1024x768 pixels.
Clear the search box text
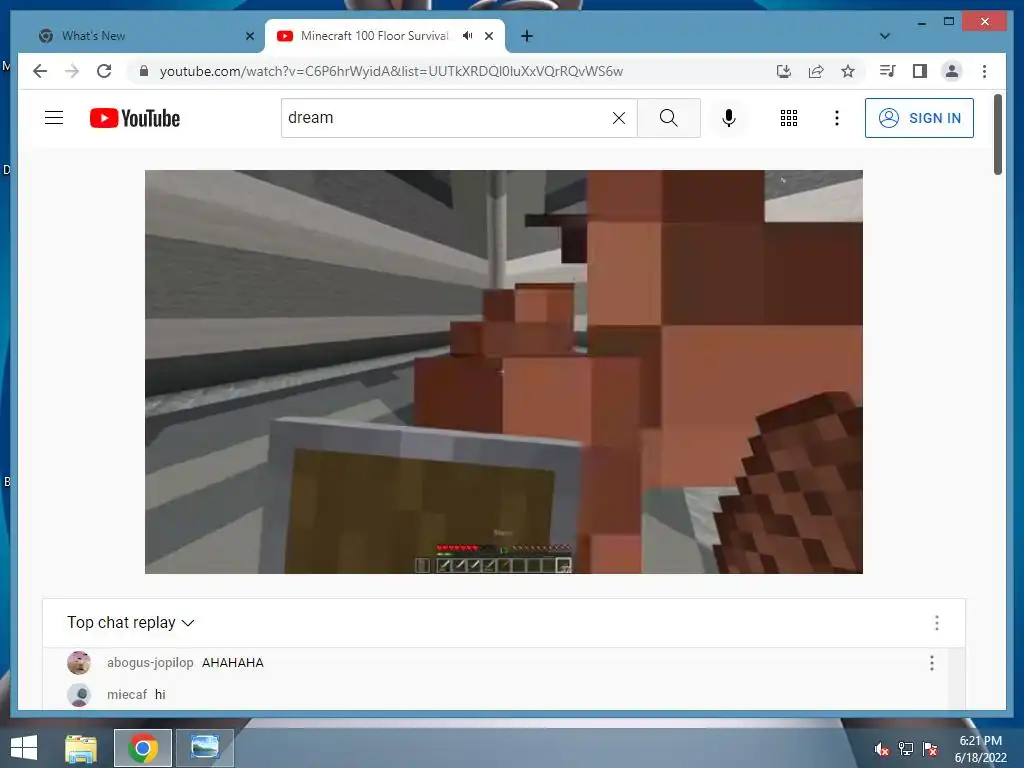(618, 118)
